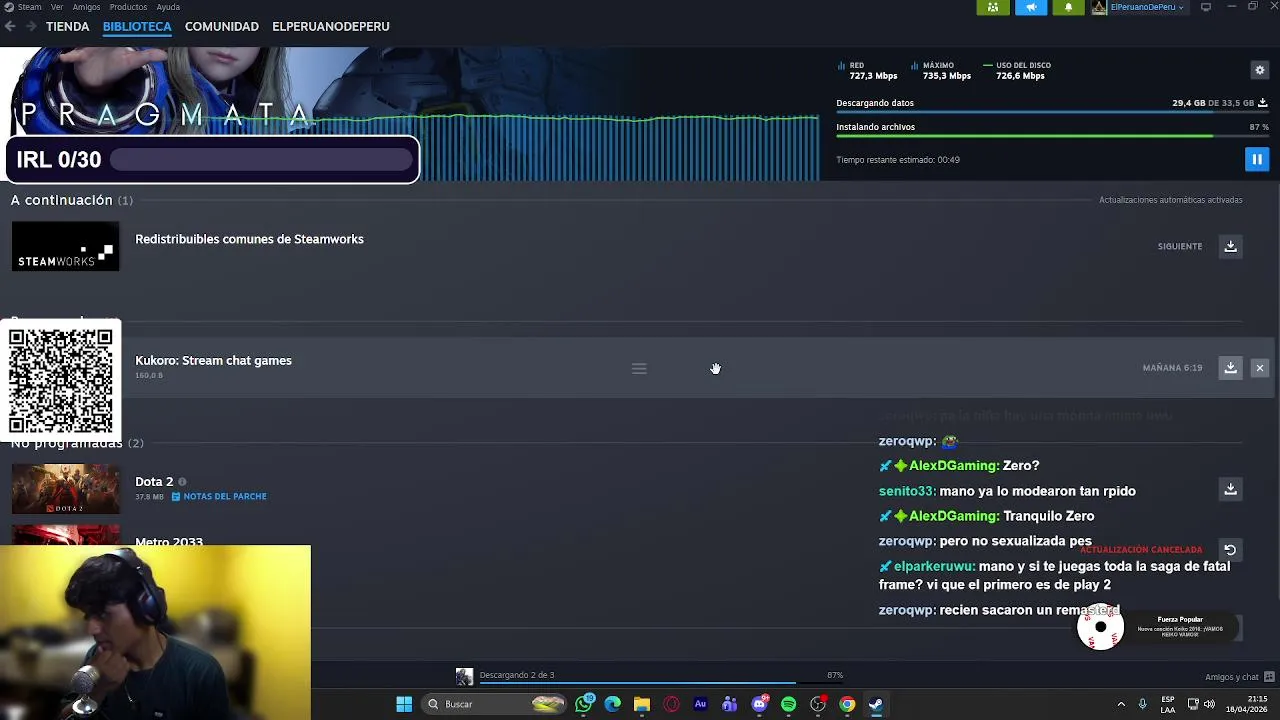Click the Steam taskbar icon
Viewport: 1280px width, 720px height.
pyautogui.click(x=876, y=704)
